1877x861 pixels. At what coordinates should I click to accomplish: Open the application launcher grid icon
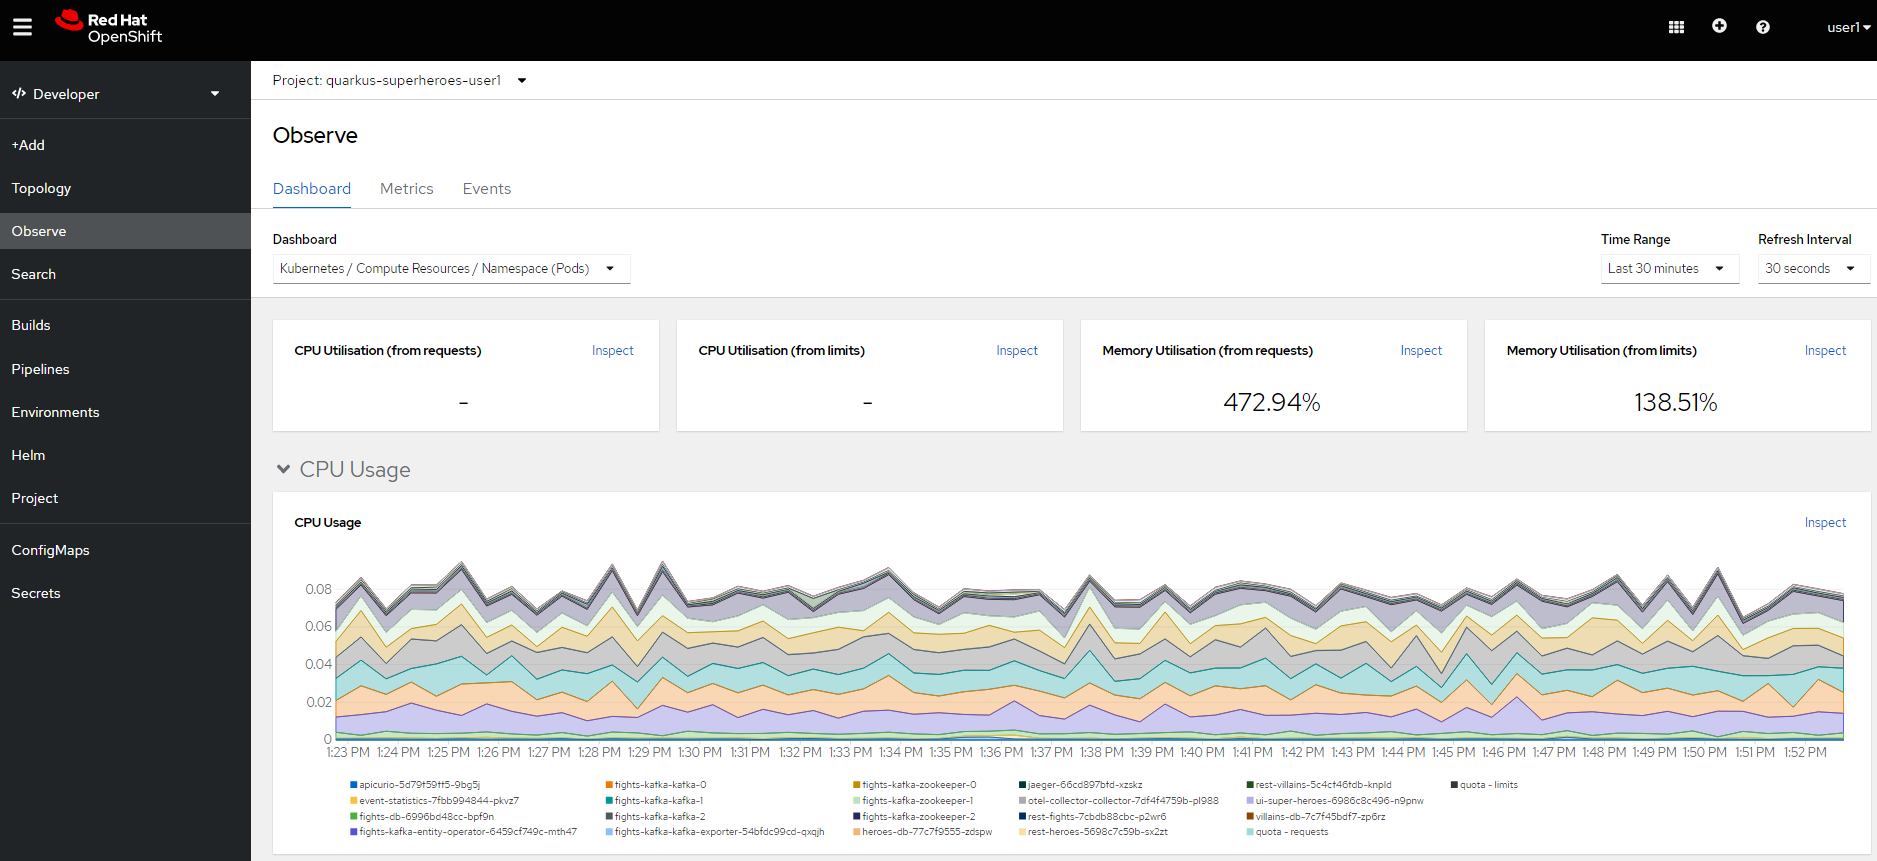(1676, 27)
